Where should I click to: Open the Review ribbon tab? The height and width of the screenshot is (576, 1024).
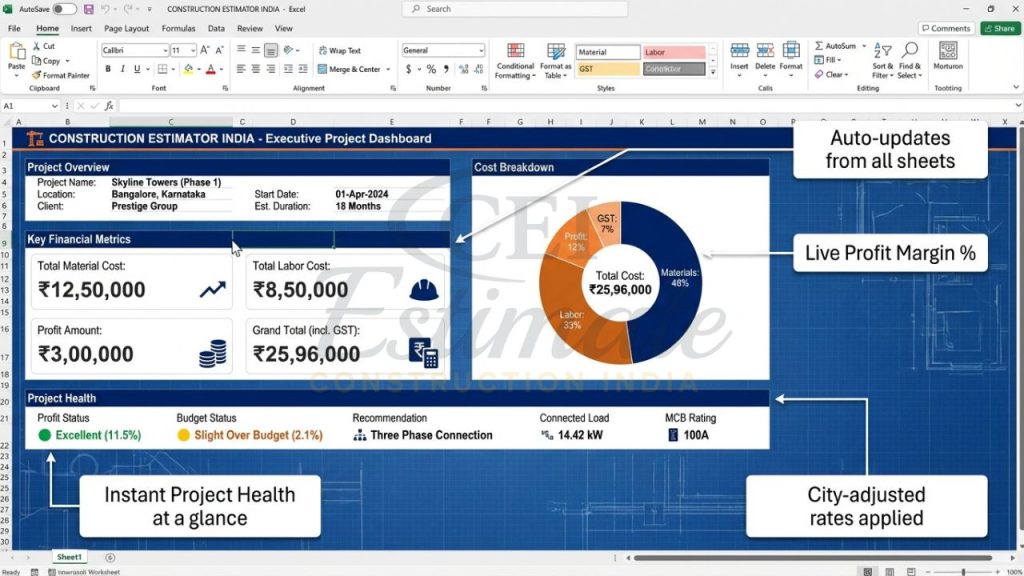(249, 29)
